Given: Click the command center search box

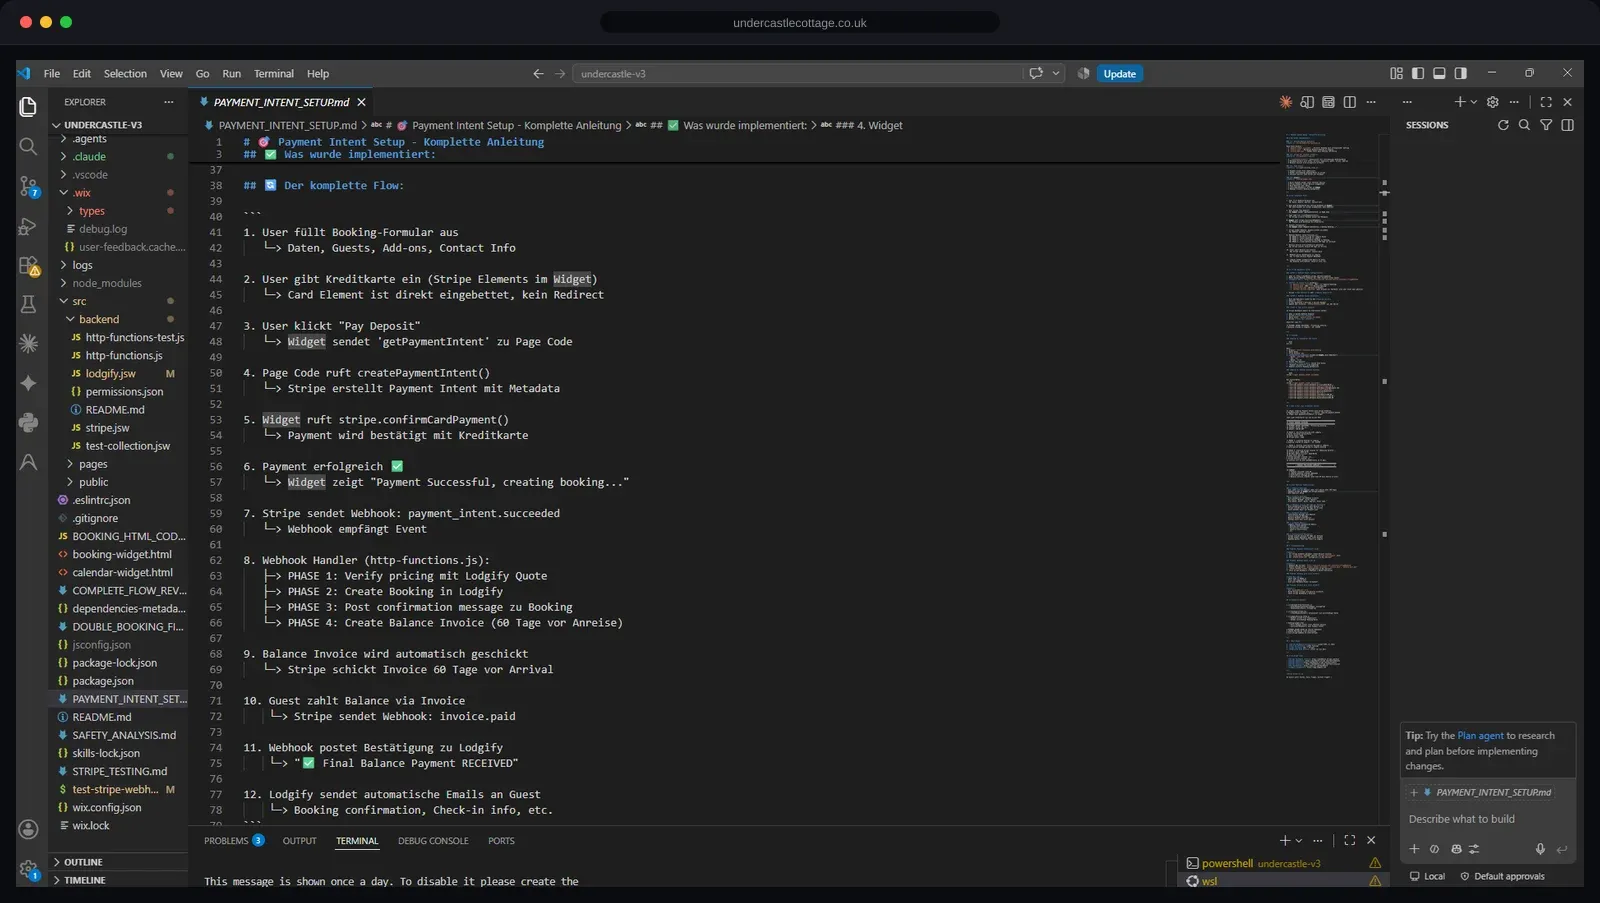Looking at the screenshot, I should click(800, 74).
